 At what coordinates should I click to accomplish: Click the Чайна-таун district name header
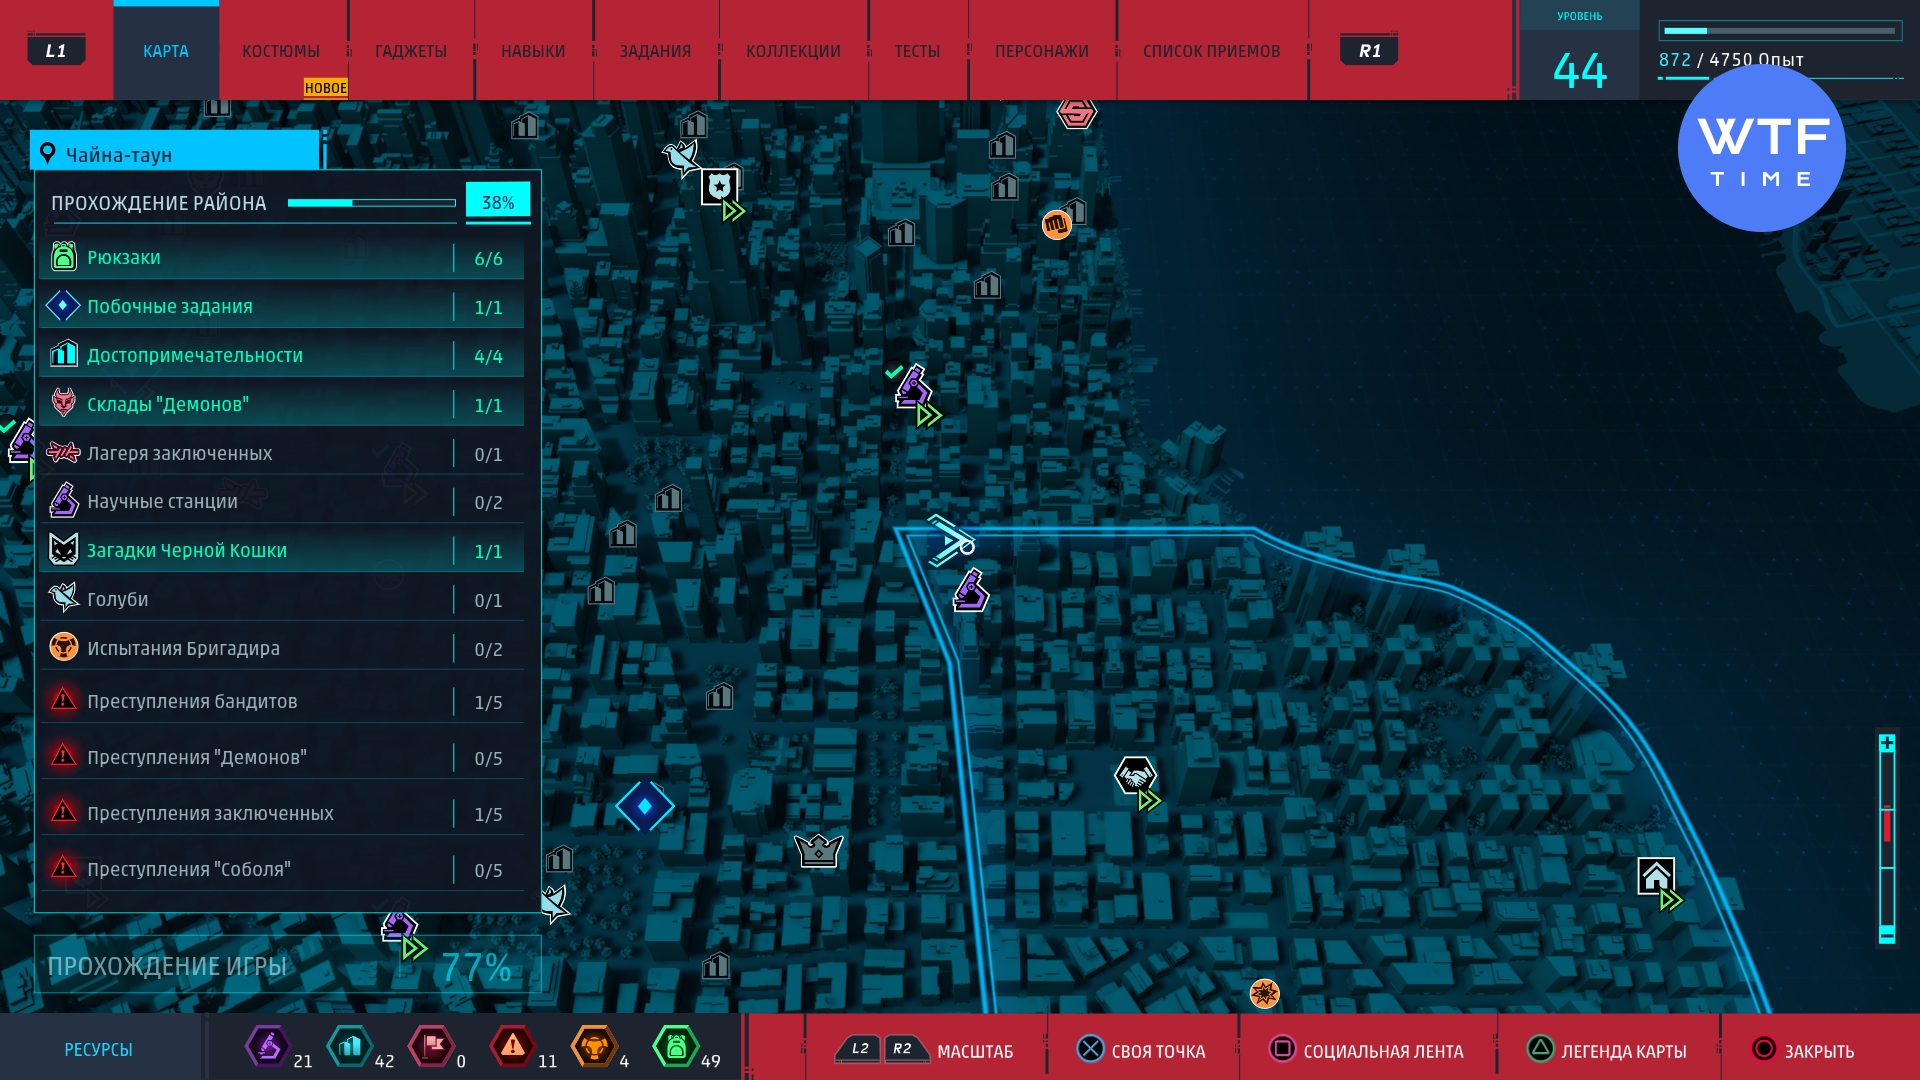[175, 154]
